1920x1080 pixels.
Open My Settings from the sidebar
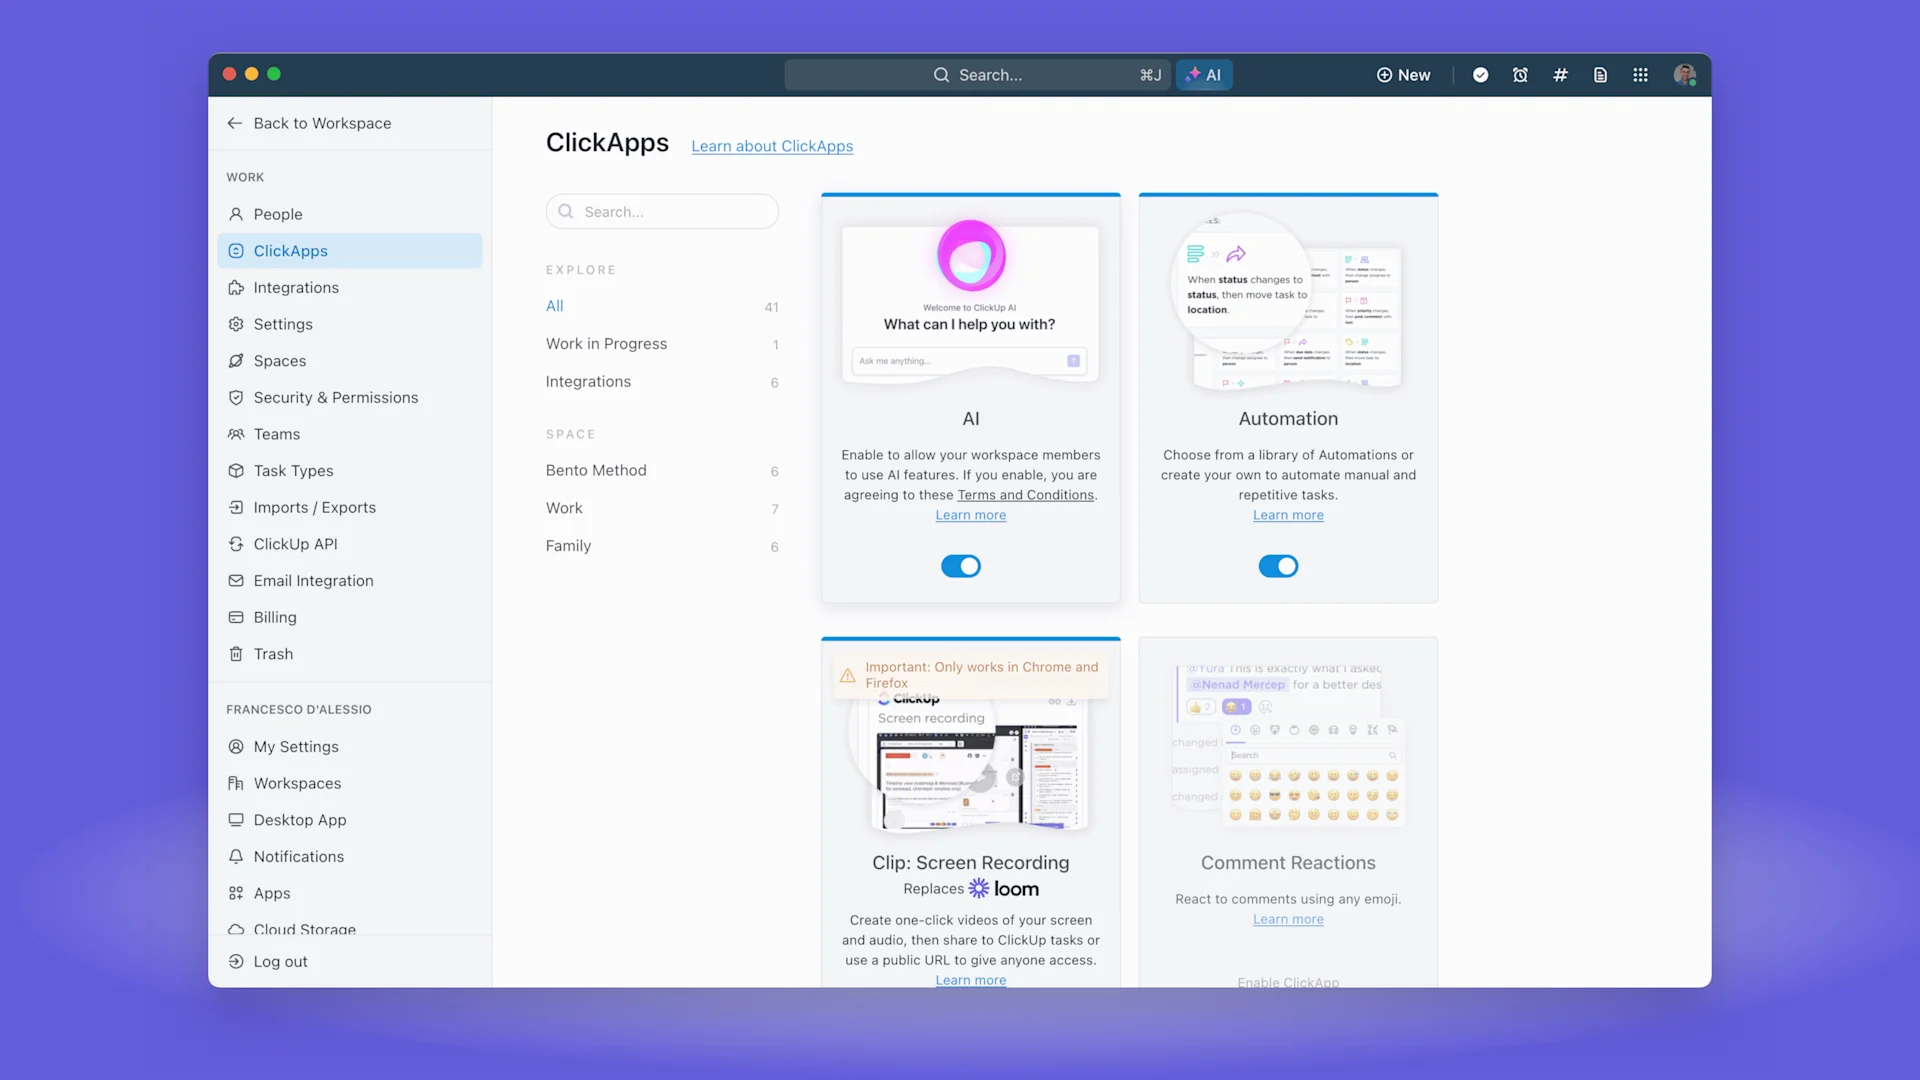pyautogui.click(x=296, y=746)
